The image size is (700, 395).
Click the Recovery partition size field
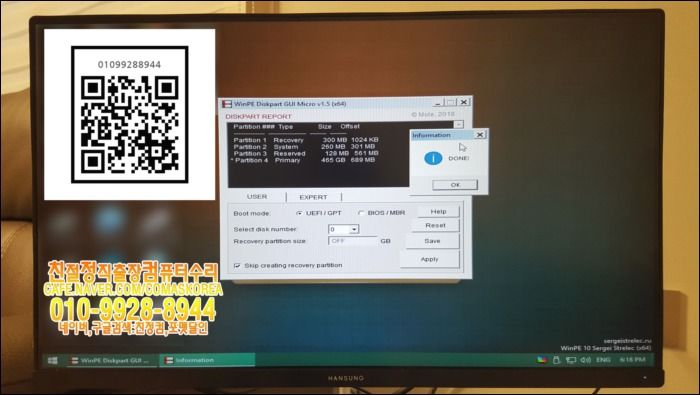click(x=353, y=241)
